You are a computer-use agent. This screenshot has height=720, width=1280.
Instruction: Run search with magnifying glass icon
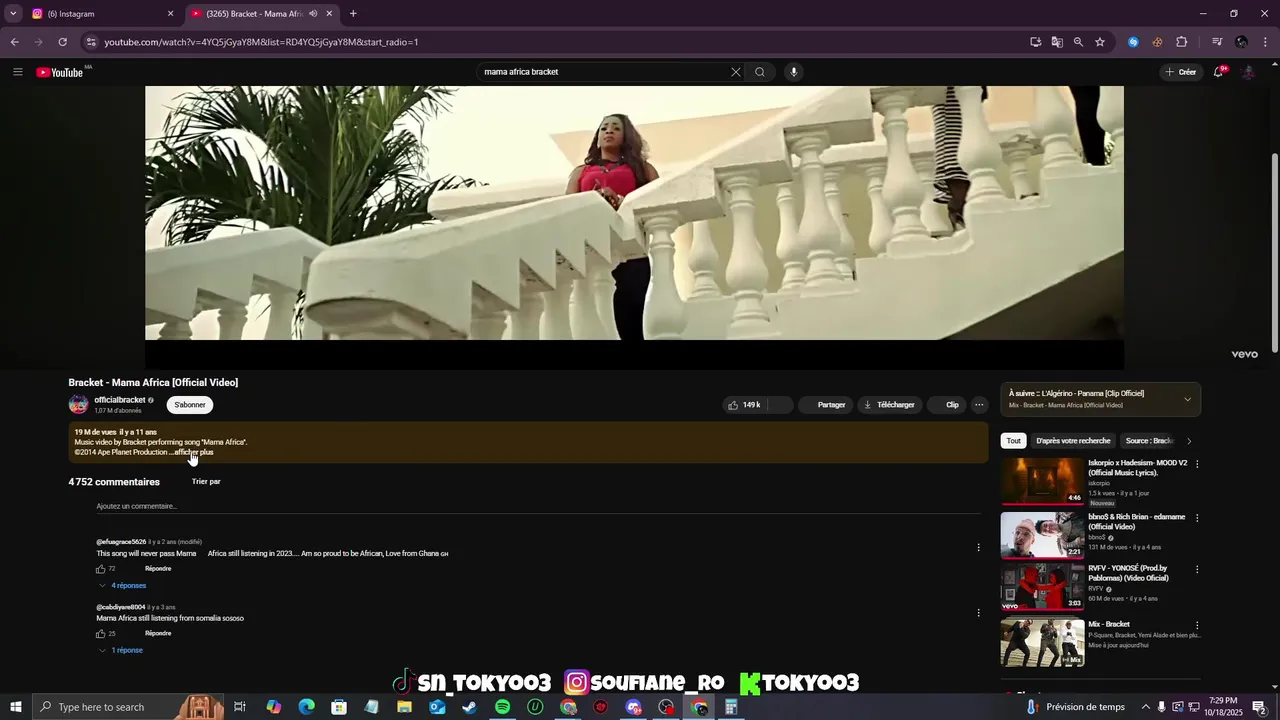760,72
